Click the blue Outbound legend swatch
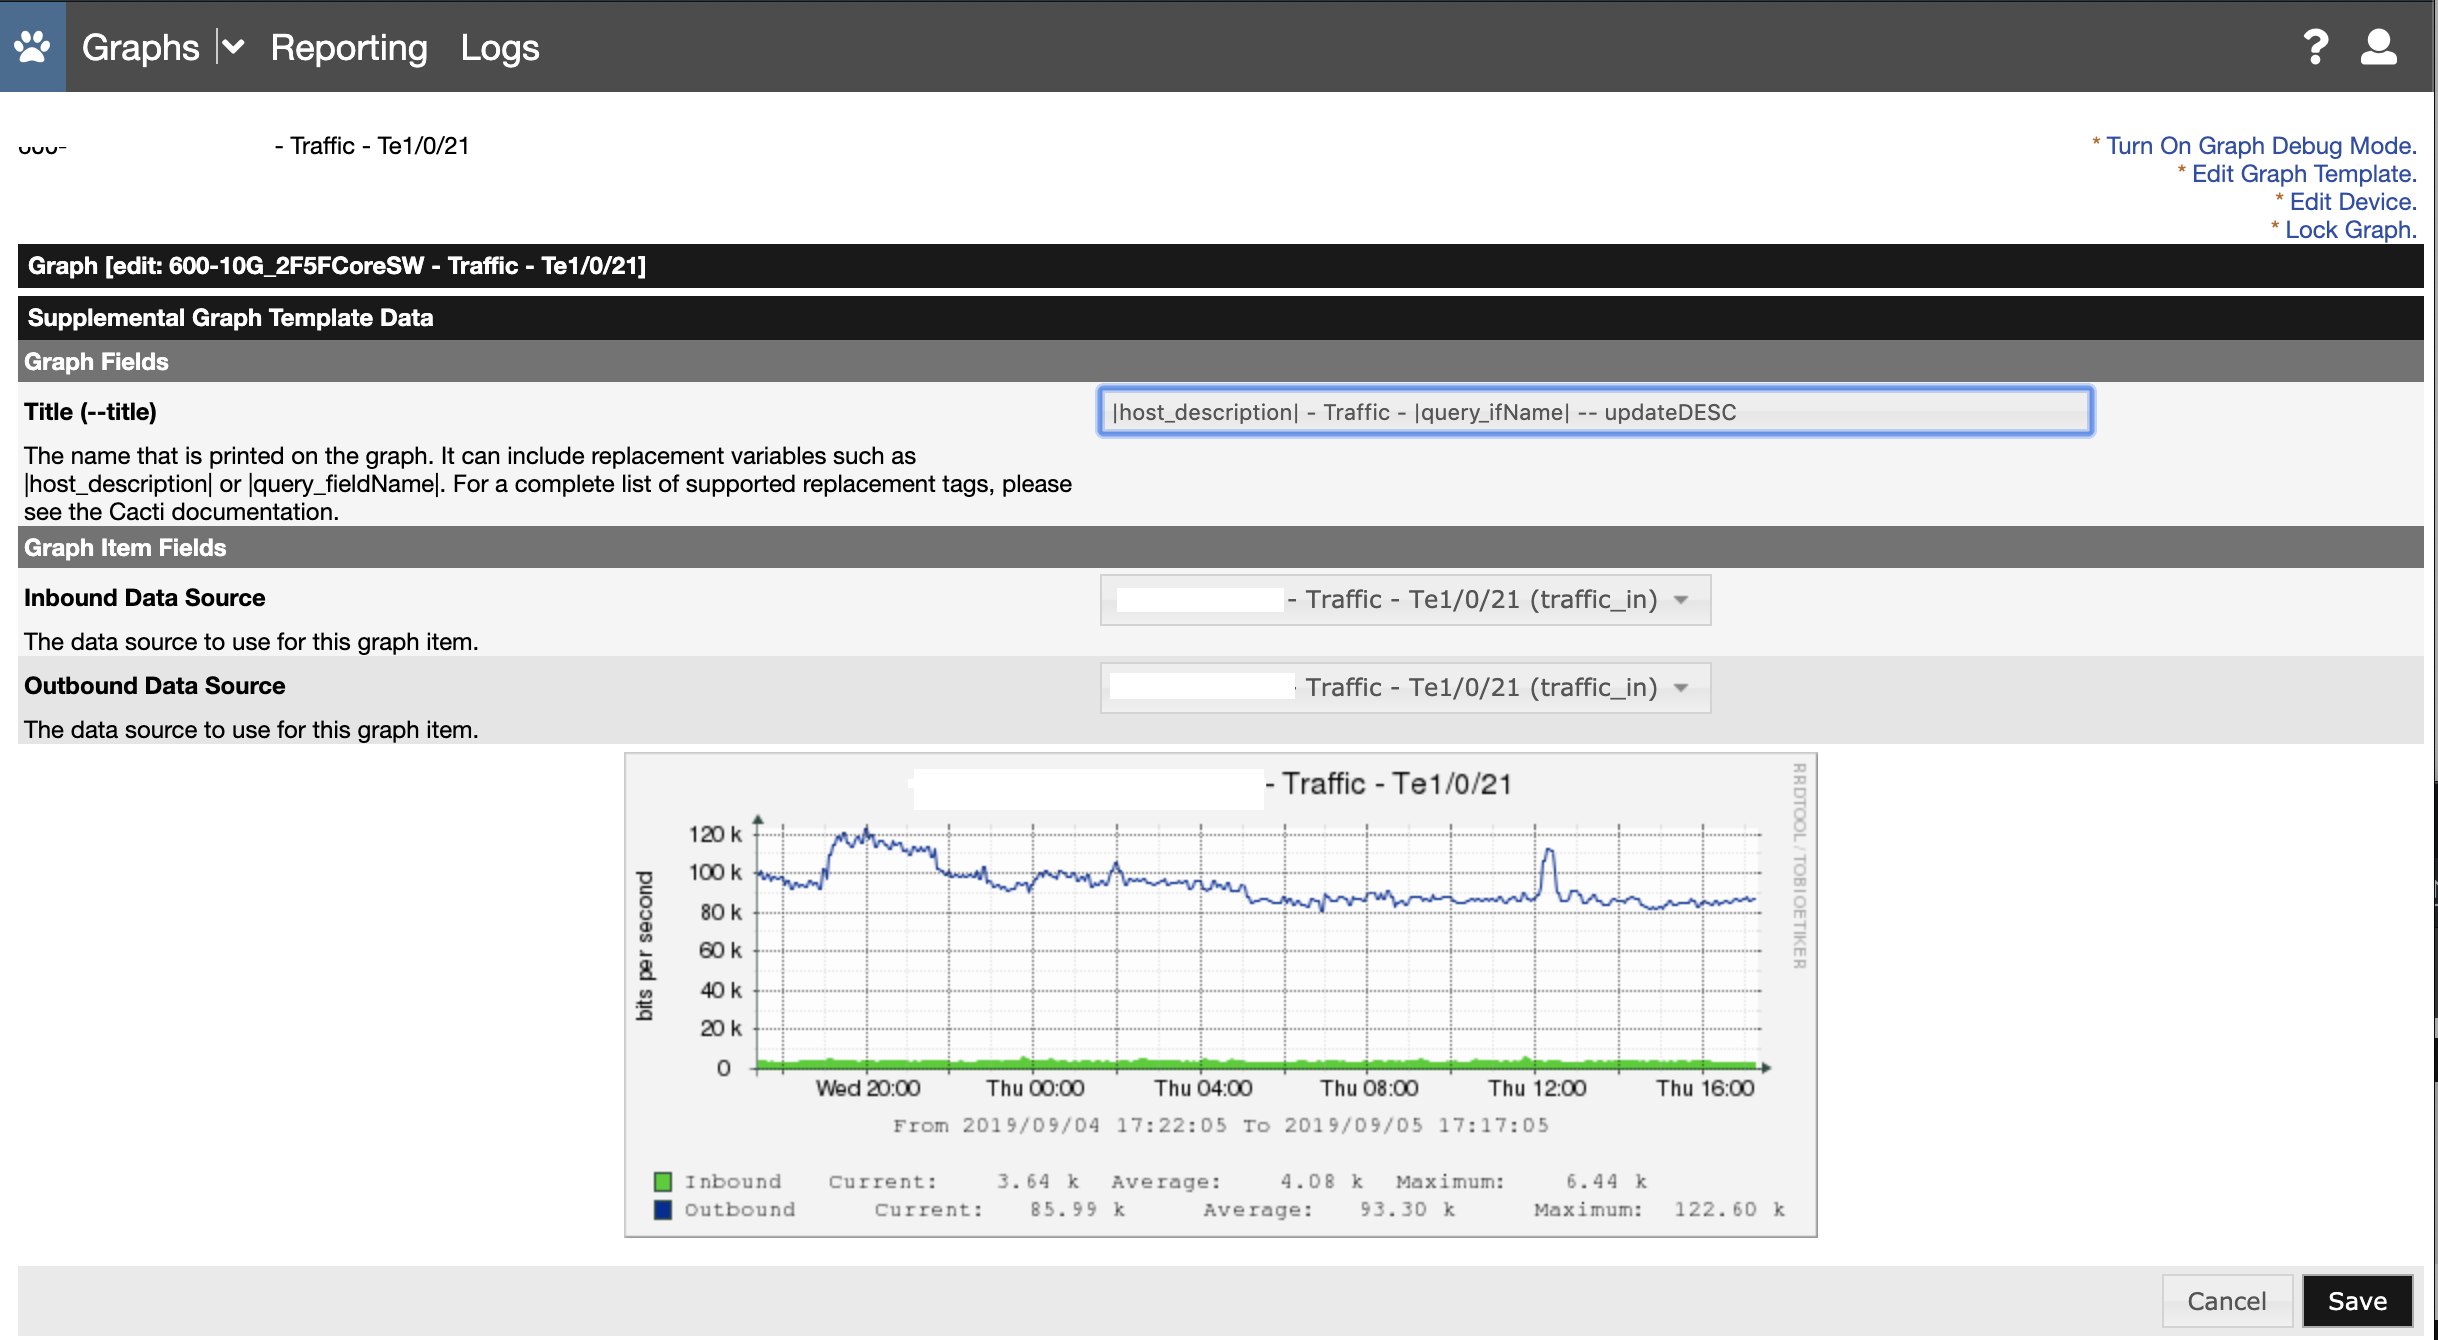This screenshot has width=2438, height=1340. (x=662, y=1210)
